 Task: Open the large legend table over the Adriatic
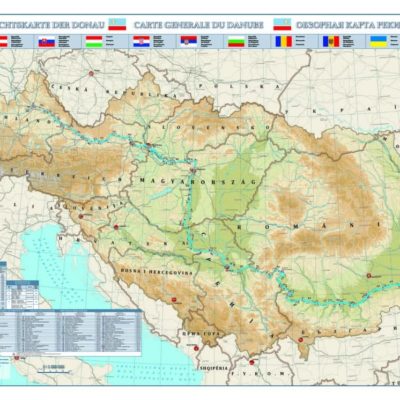(x=71, y=331)
